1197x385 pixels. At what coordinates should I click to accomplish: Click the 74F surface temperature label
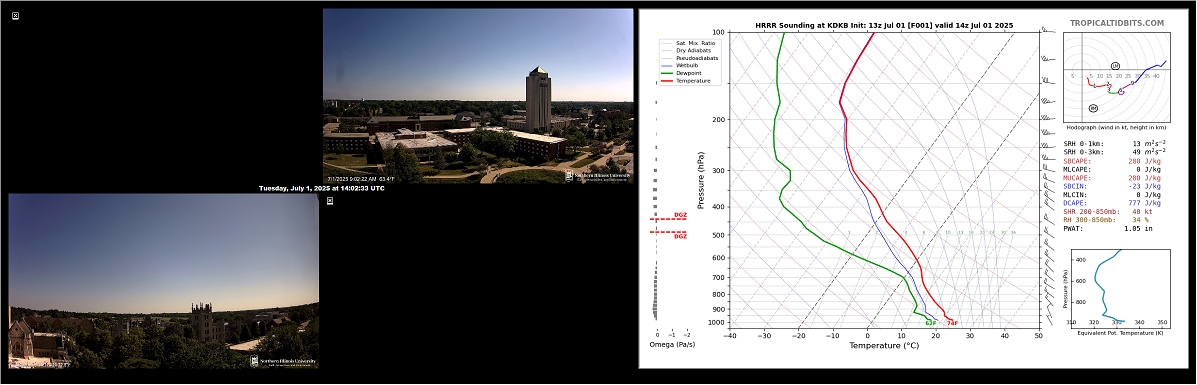pos(952,323)
